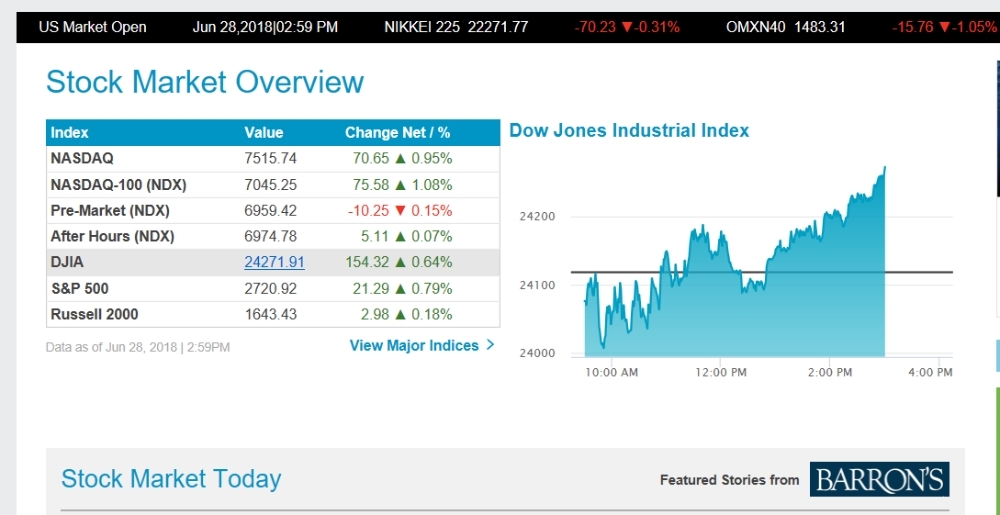
Task: Click the Change Net / % column header
Action: pyautogui.click(x=397, y=132)
